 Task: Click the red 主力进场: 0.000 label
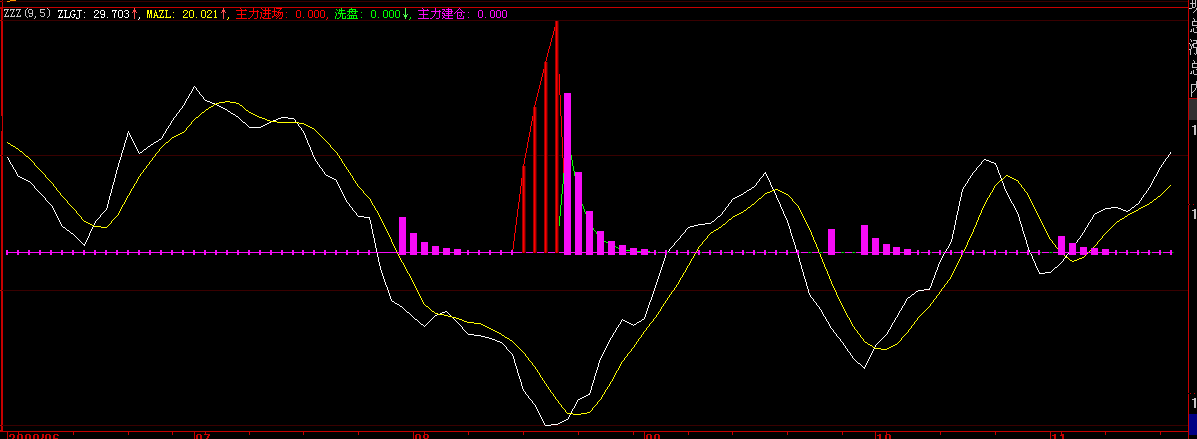pyautogui.click(x=282, y=15)
